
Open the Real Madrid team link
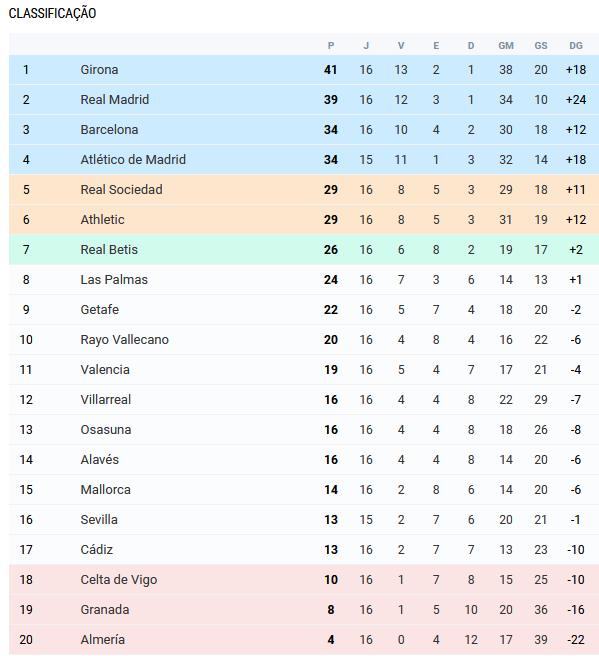point(115,100)
